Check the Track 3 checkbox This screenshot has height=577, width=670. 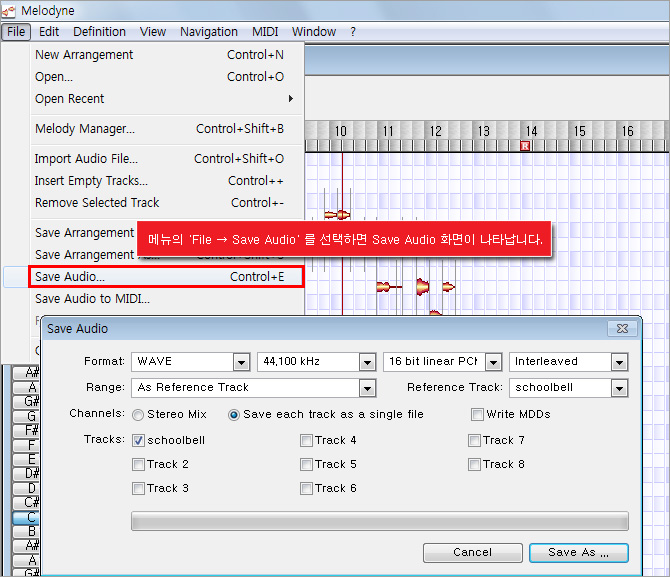point(138,488)
